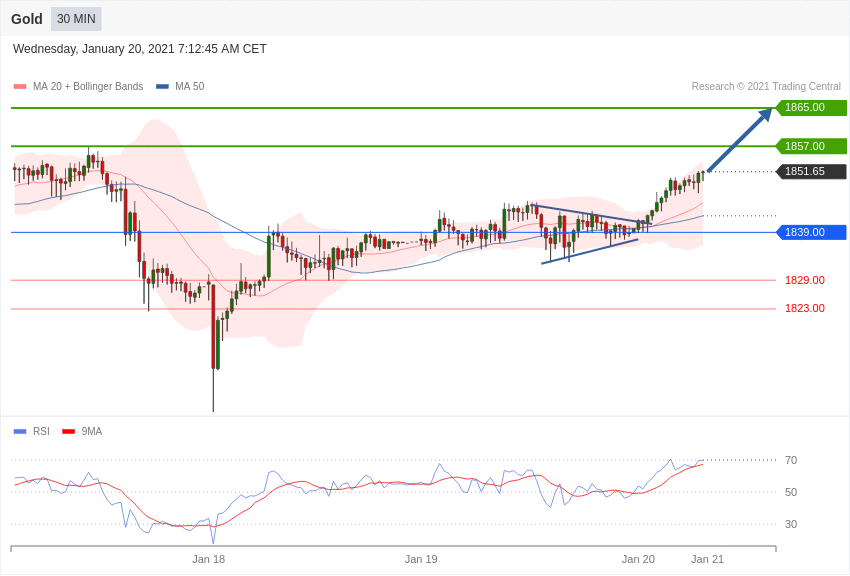Toggle the MA 50 legend item

(x=180, y=86)
